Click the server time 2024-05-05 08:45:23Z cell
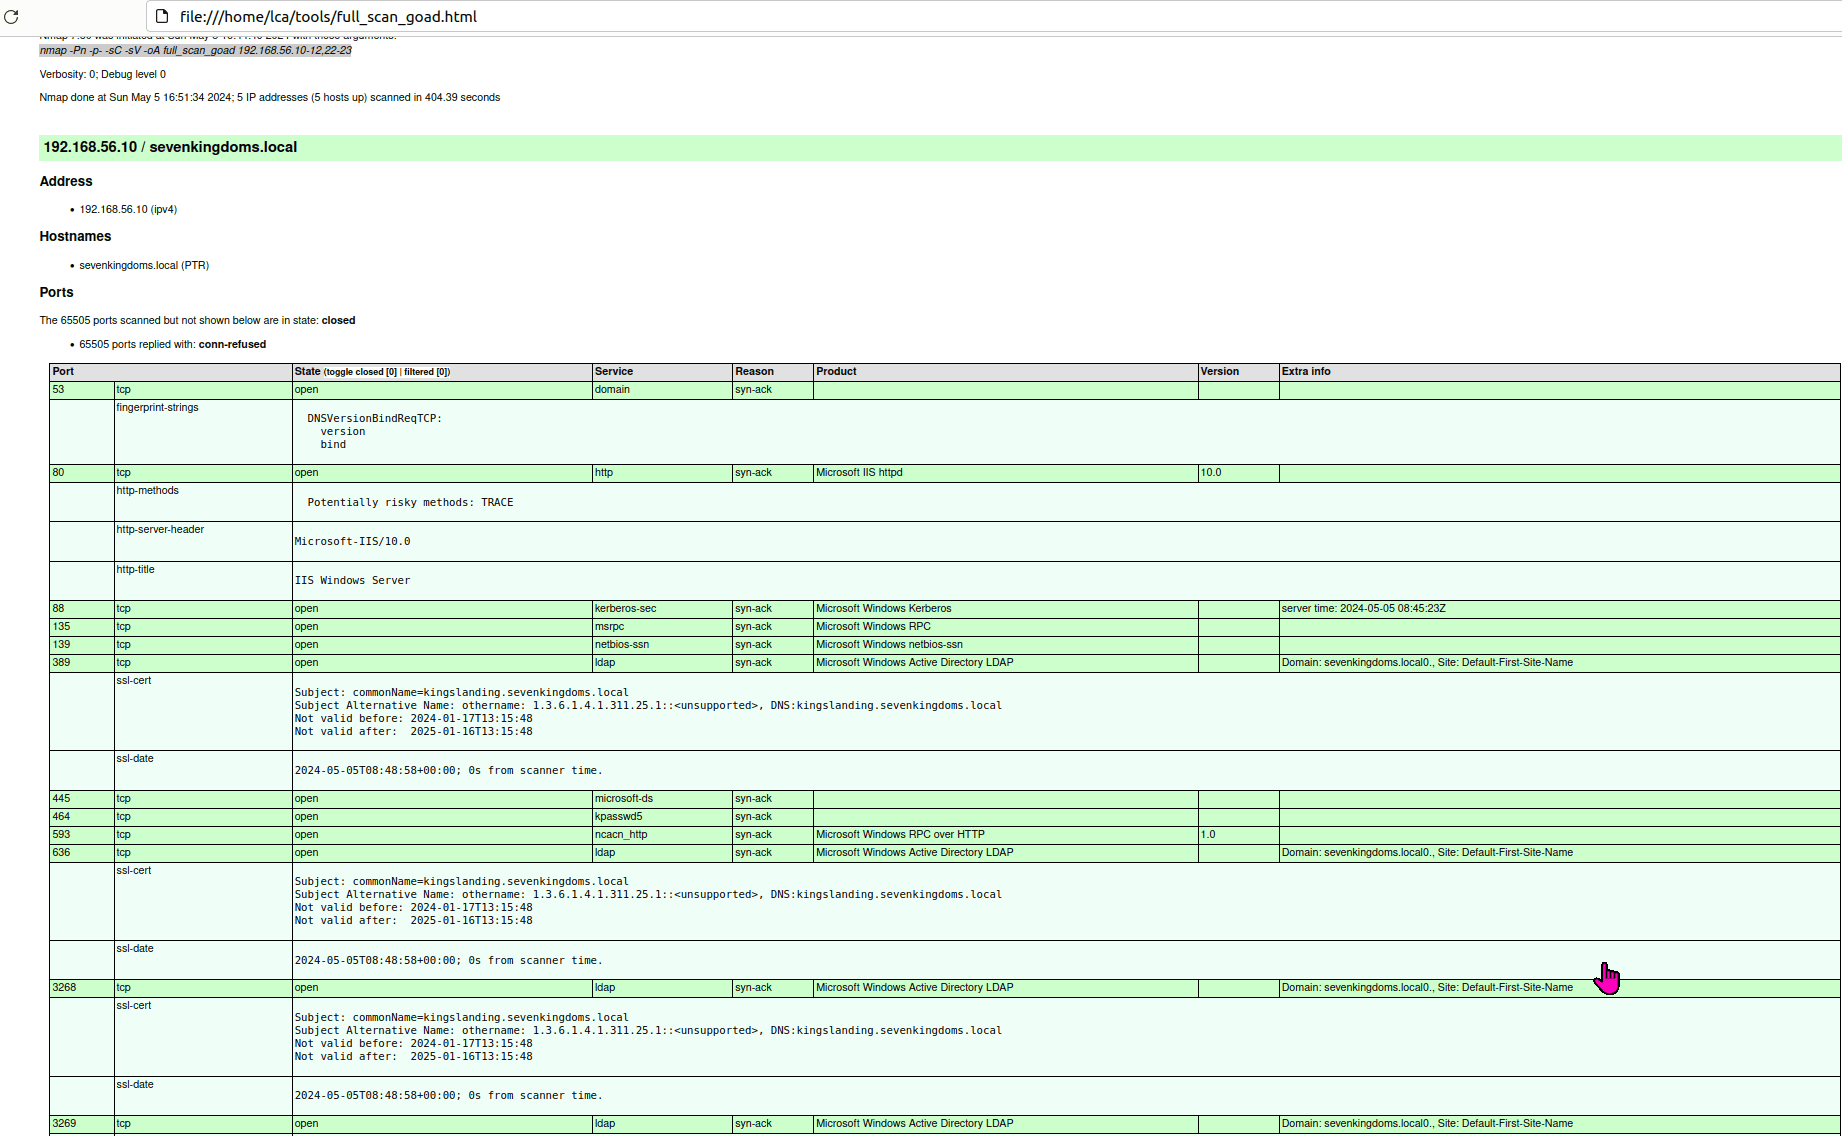Viewport: 1842px width, 1136px height. (x=1559, y=609)
